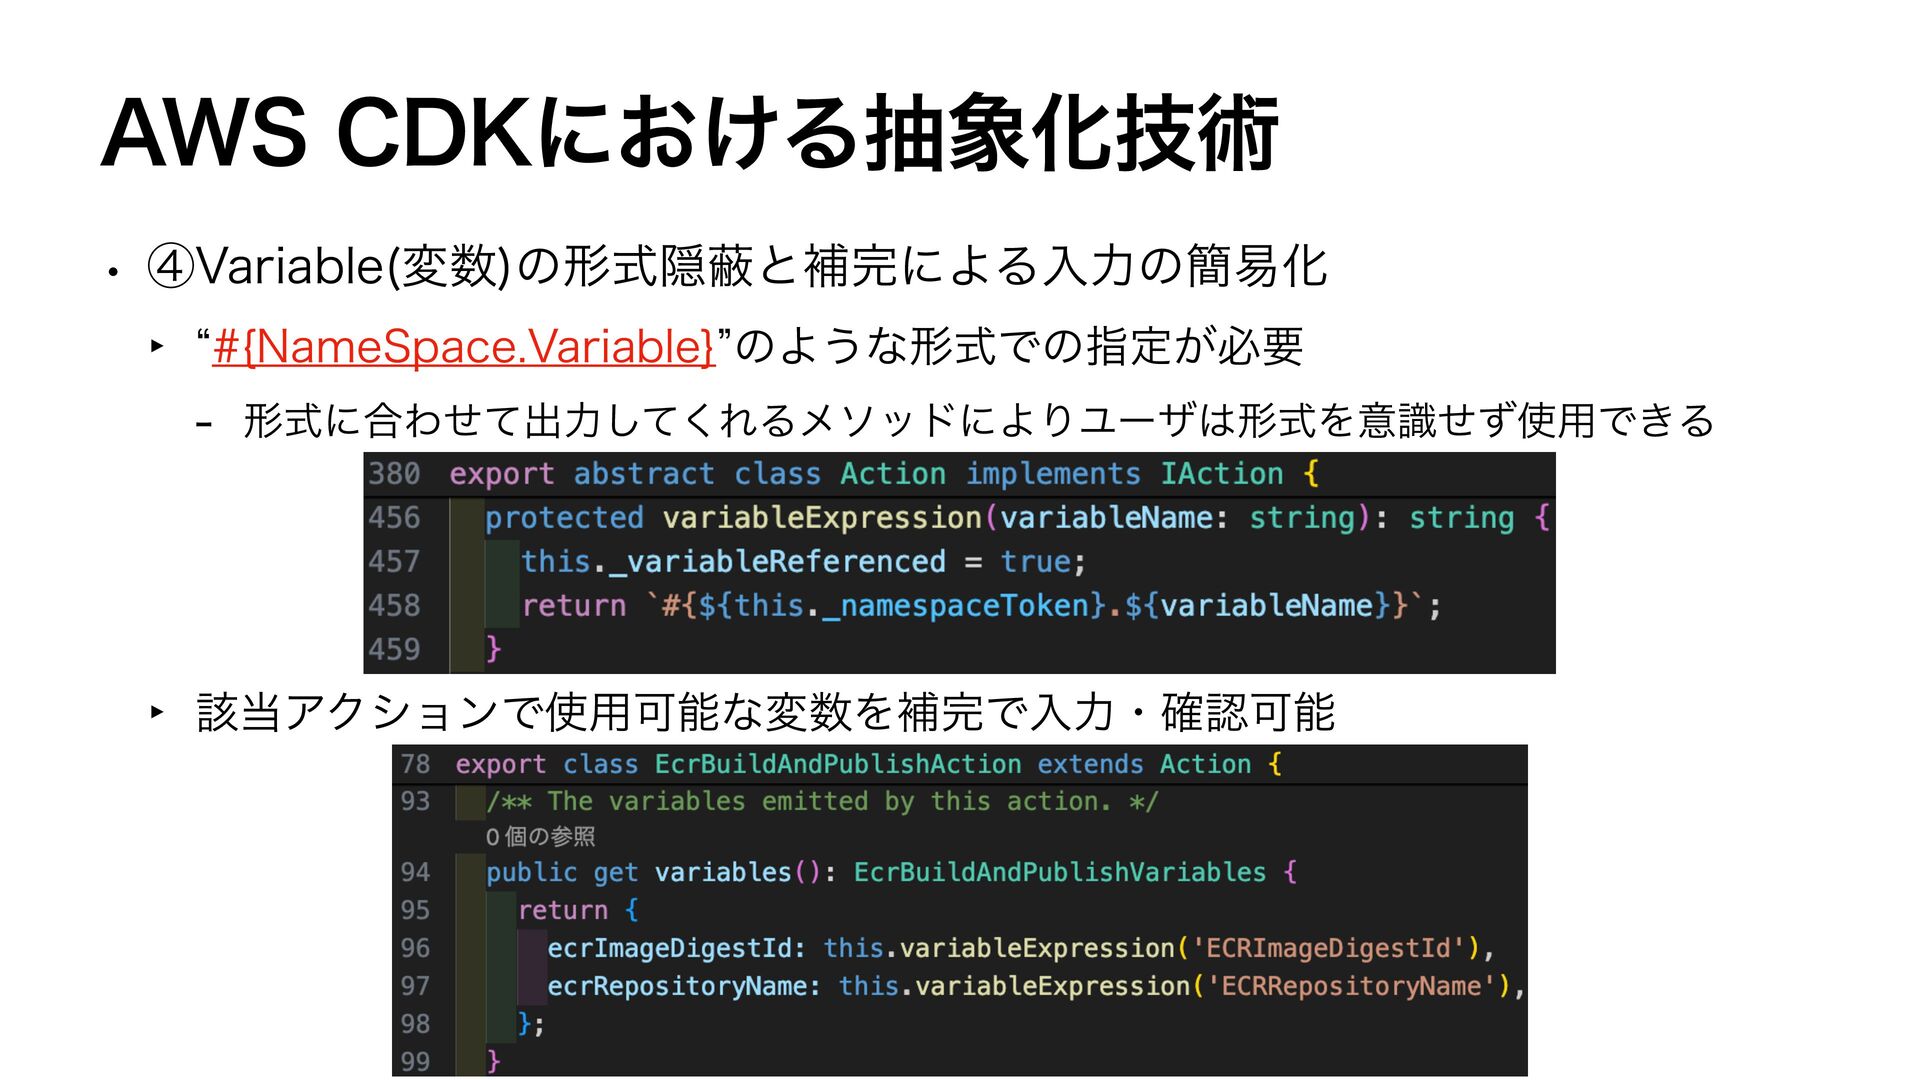Click _variableReferenced on line 457
This screenshot has width=1920, height=1080.
click(x=776, y=562)
